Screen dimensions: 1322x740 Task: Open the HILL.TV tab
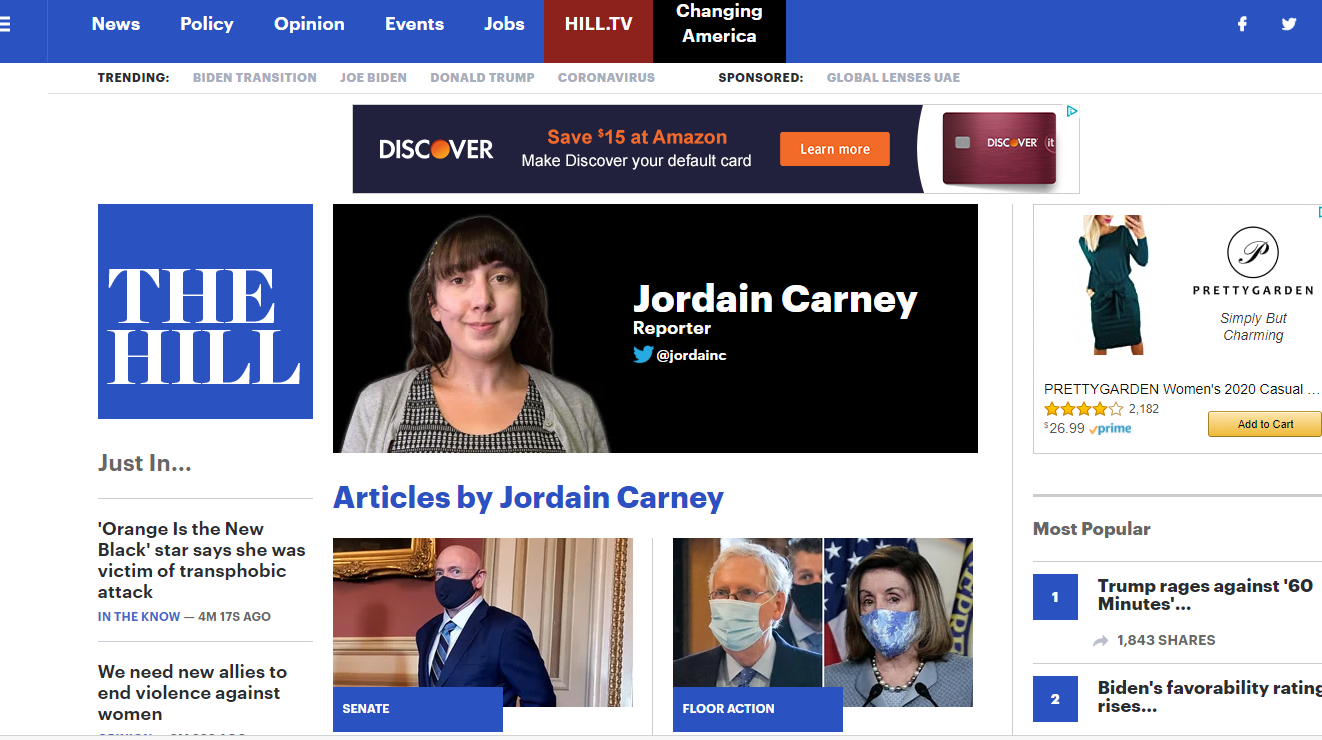tap(598, 31)
